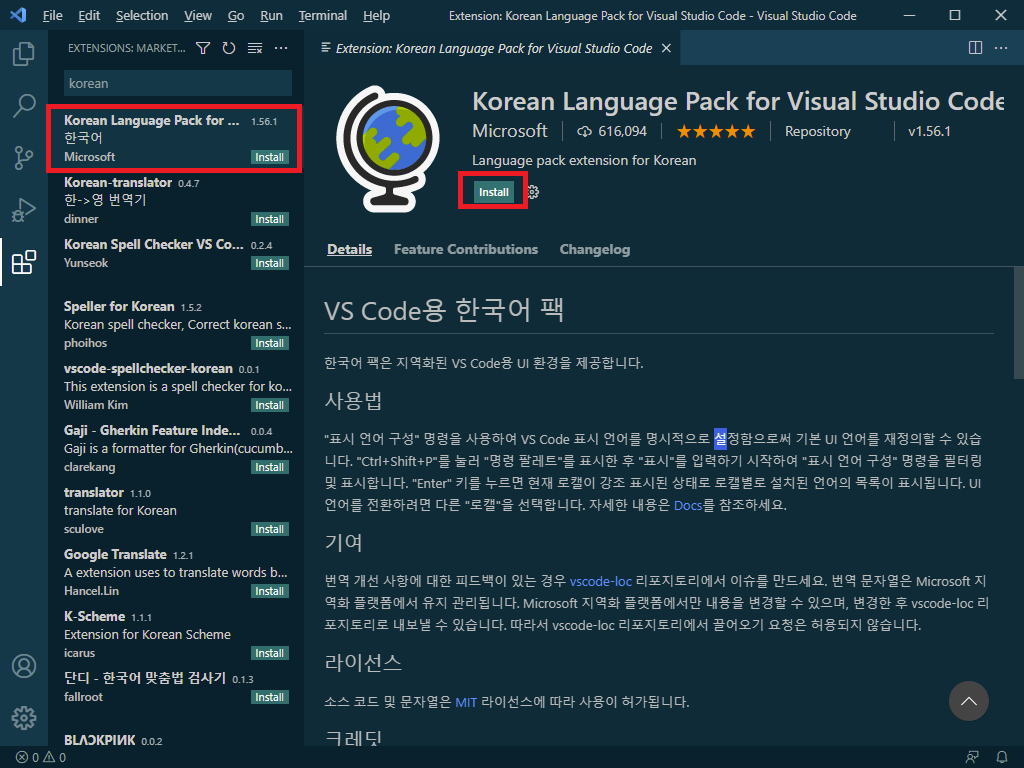
Task: Open Extensions panel more actions menu
Action: click(x=281, y=48)
